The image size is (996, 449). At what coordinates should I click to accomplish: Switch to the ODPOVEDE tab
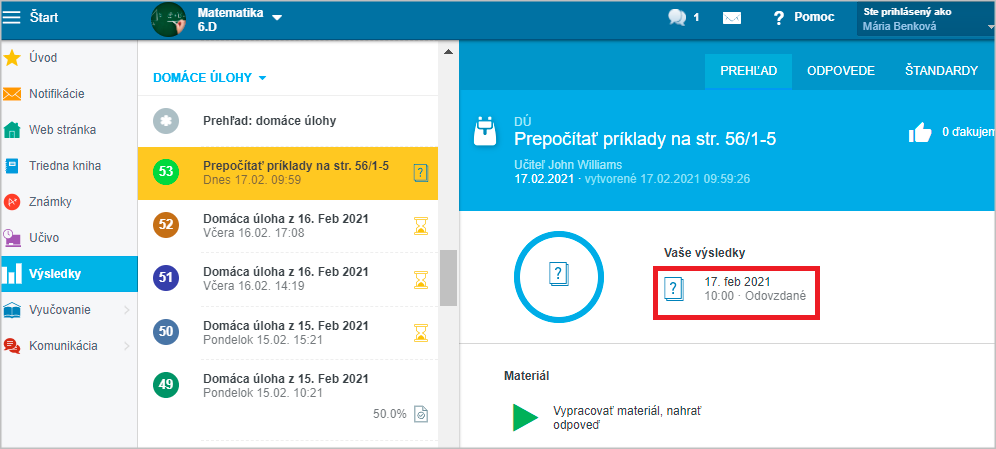point(840,70)
